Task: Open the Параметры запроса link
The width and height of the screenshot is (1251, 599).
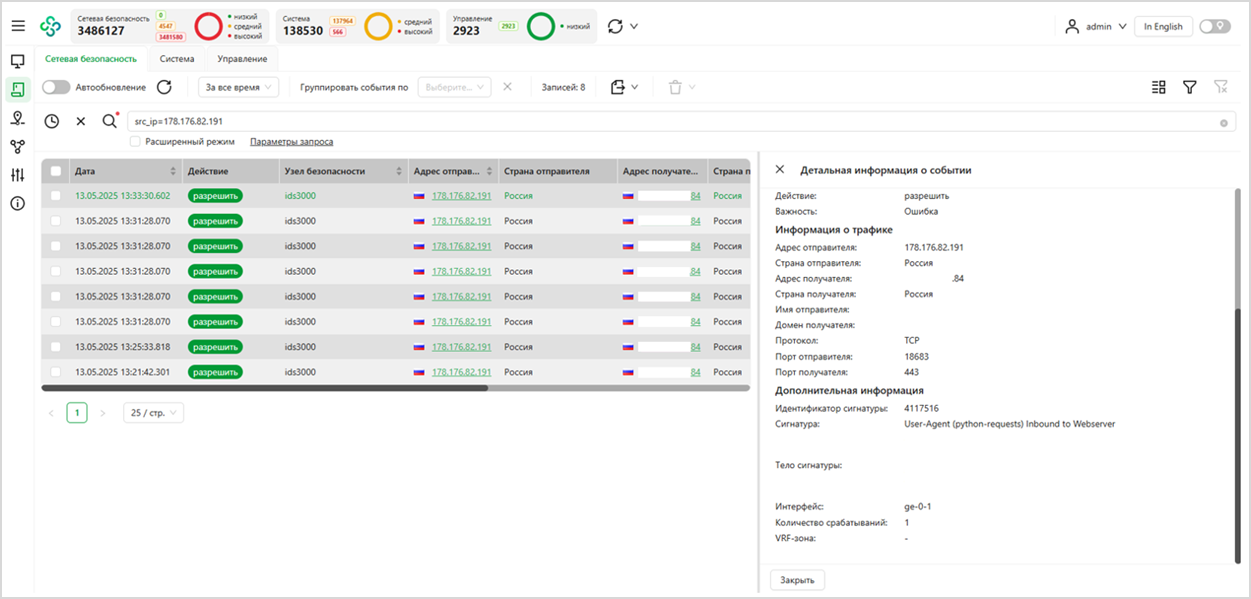Action: (291, 142)
